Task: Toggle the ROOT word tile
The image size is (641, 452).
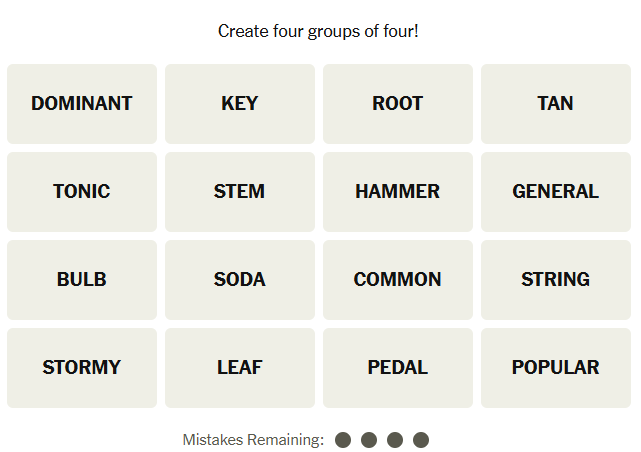Action: (x=398, y=104)
